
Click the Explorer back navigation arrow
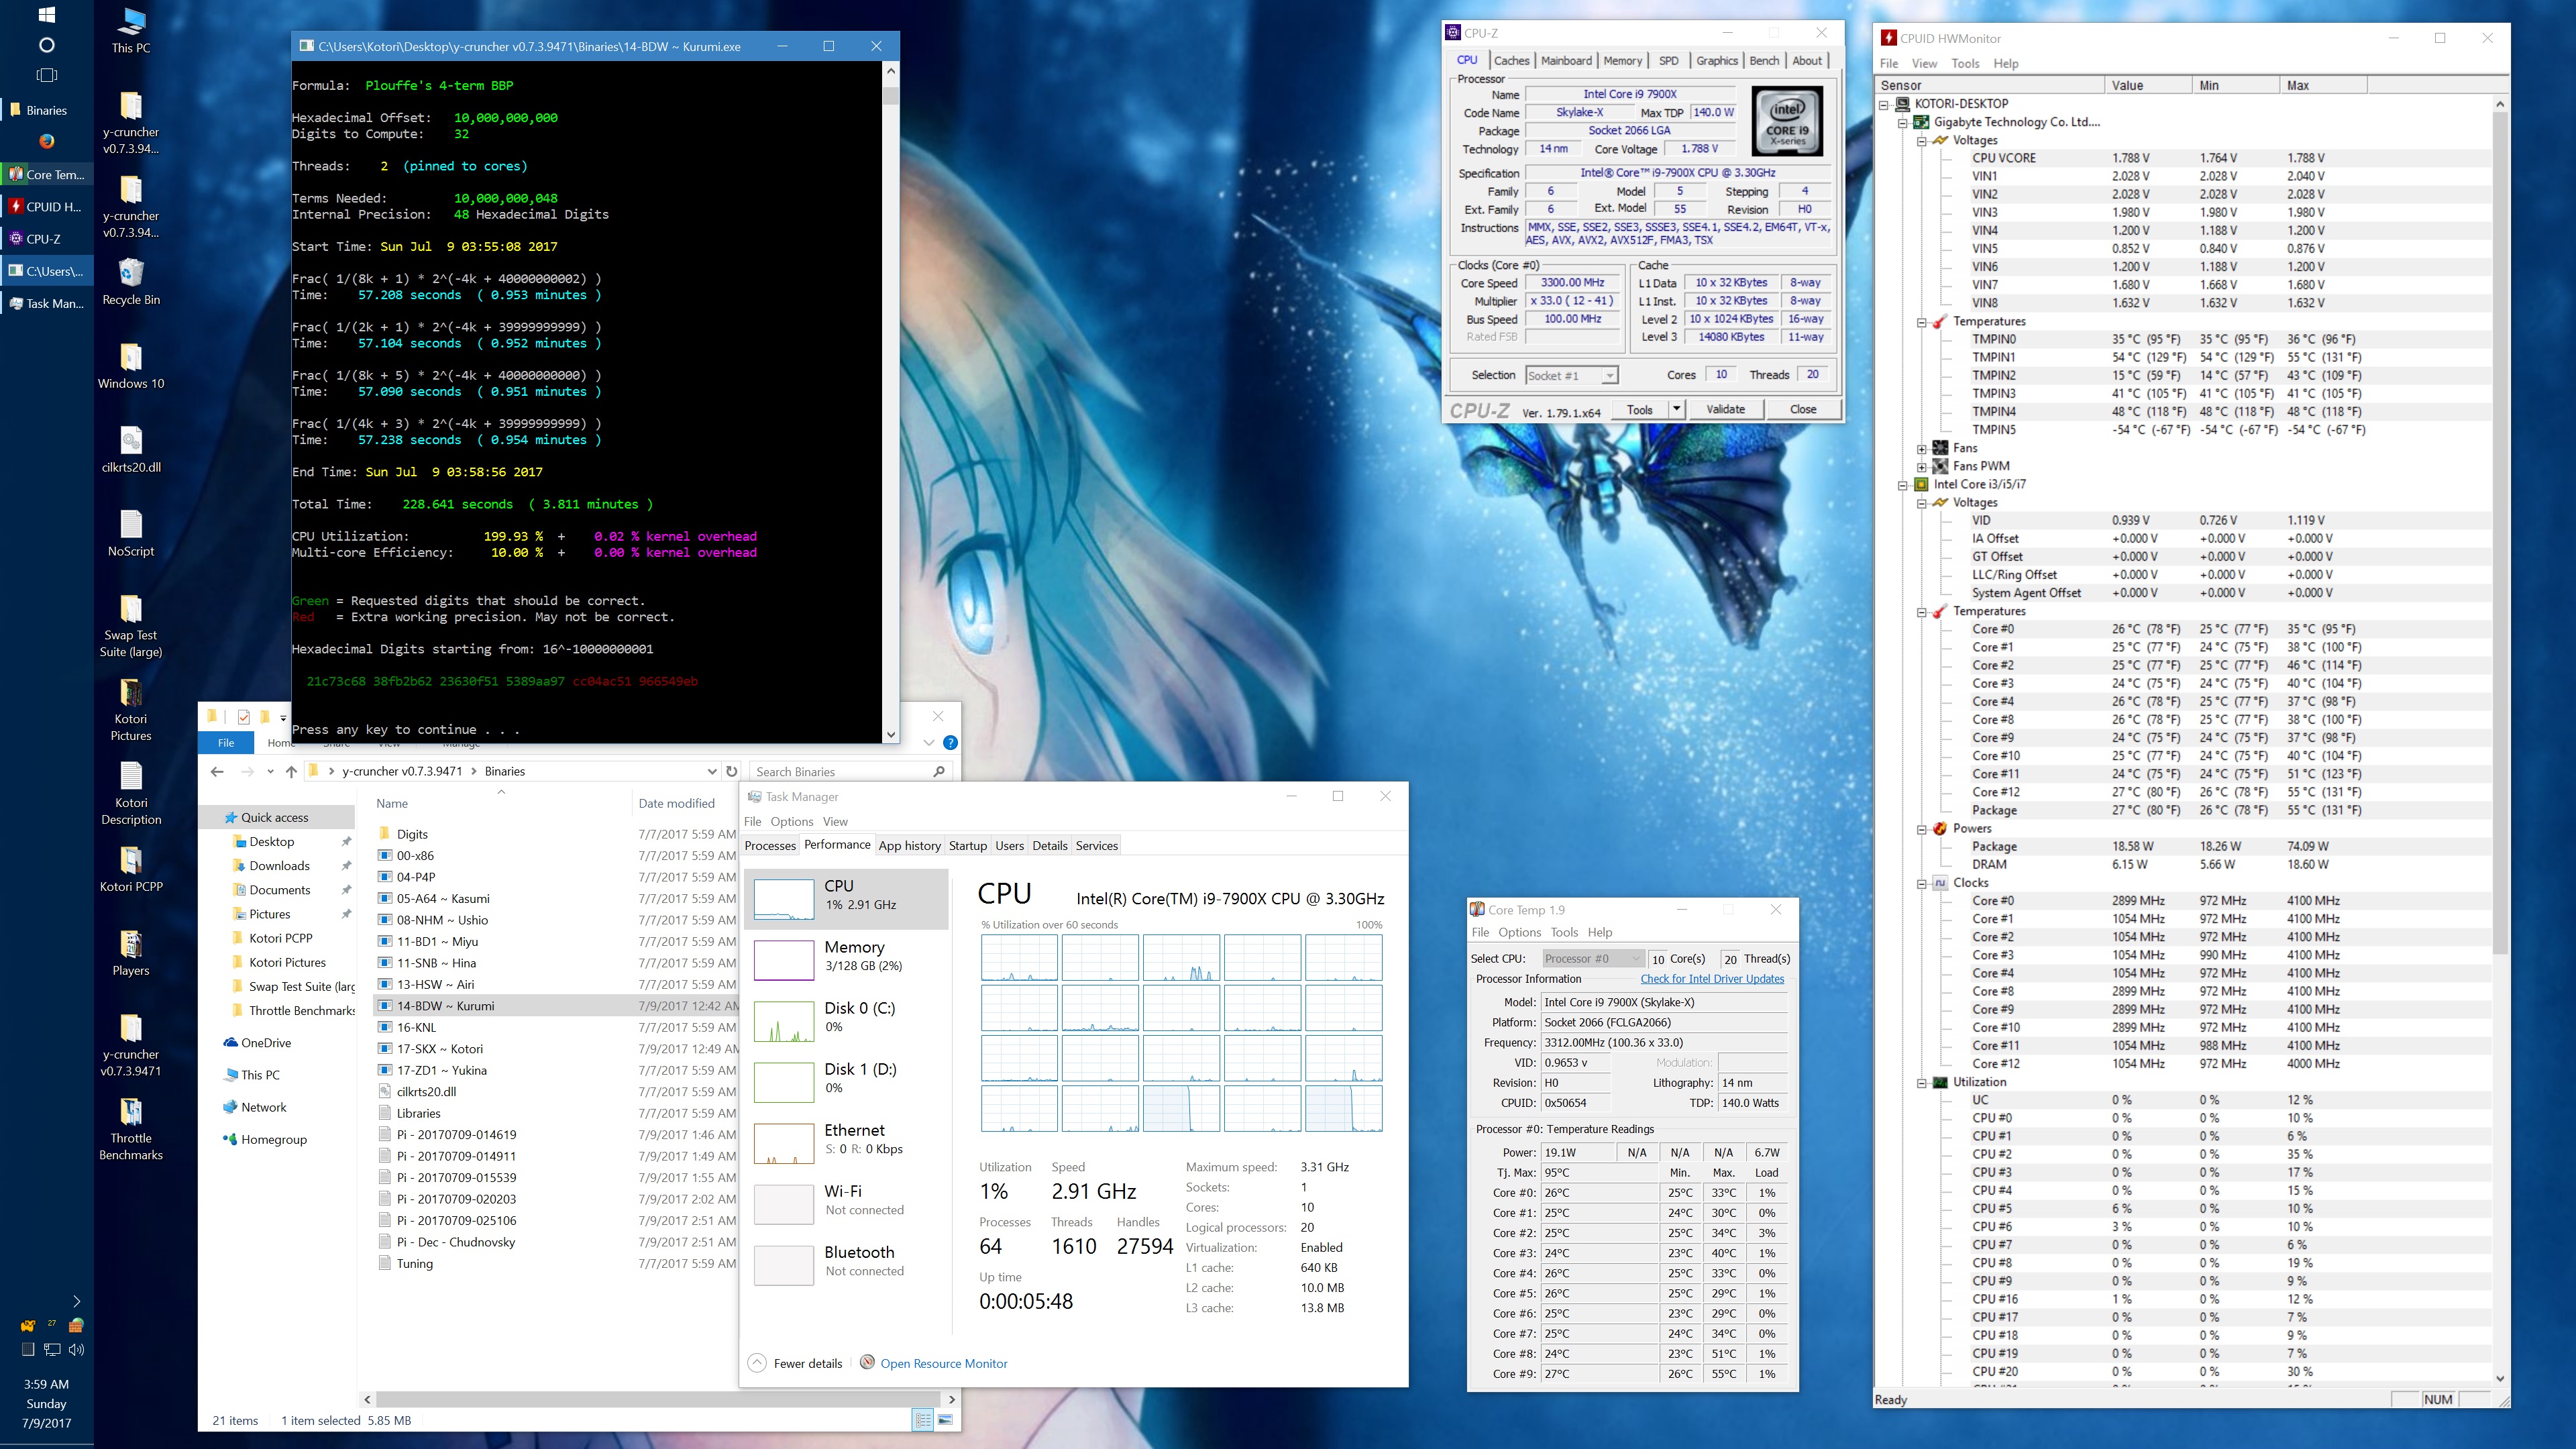pyautogui.click(x=217, y=771)
